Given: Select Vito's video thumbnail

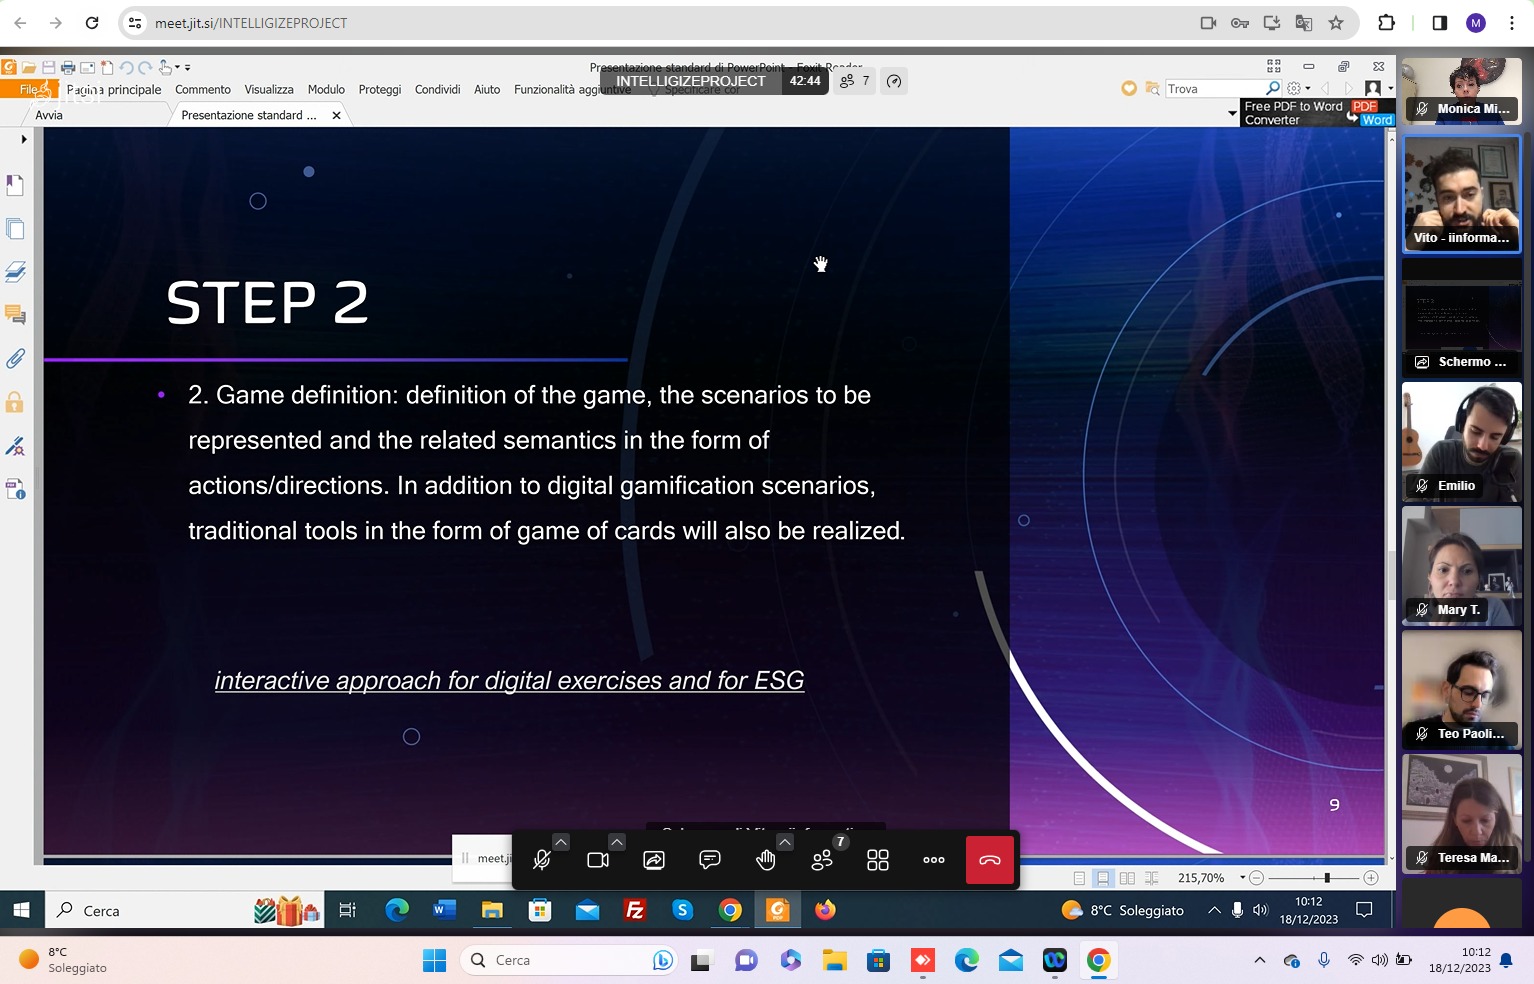Looking at the screenshot, I should (x=1461, y=194).
